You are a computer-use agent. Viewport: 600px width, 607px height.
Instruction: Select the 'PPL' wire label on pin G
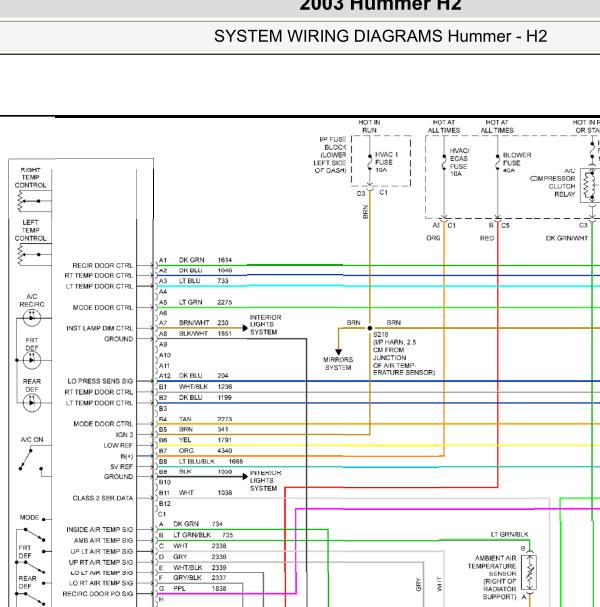pyautogui.click(x=179, y=588)
